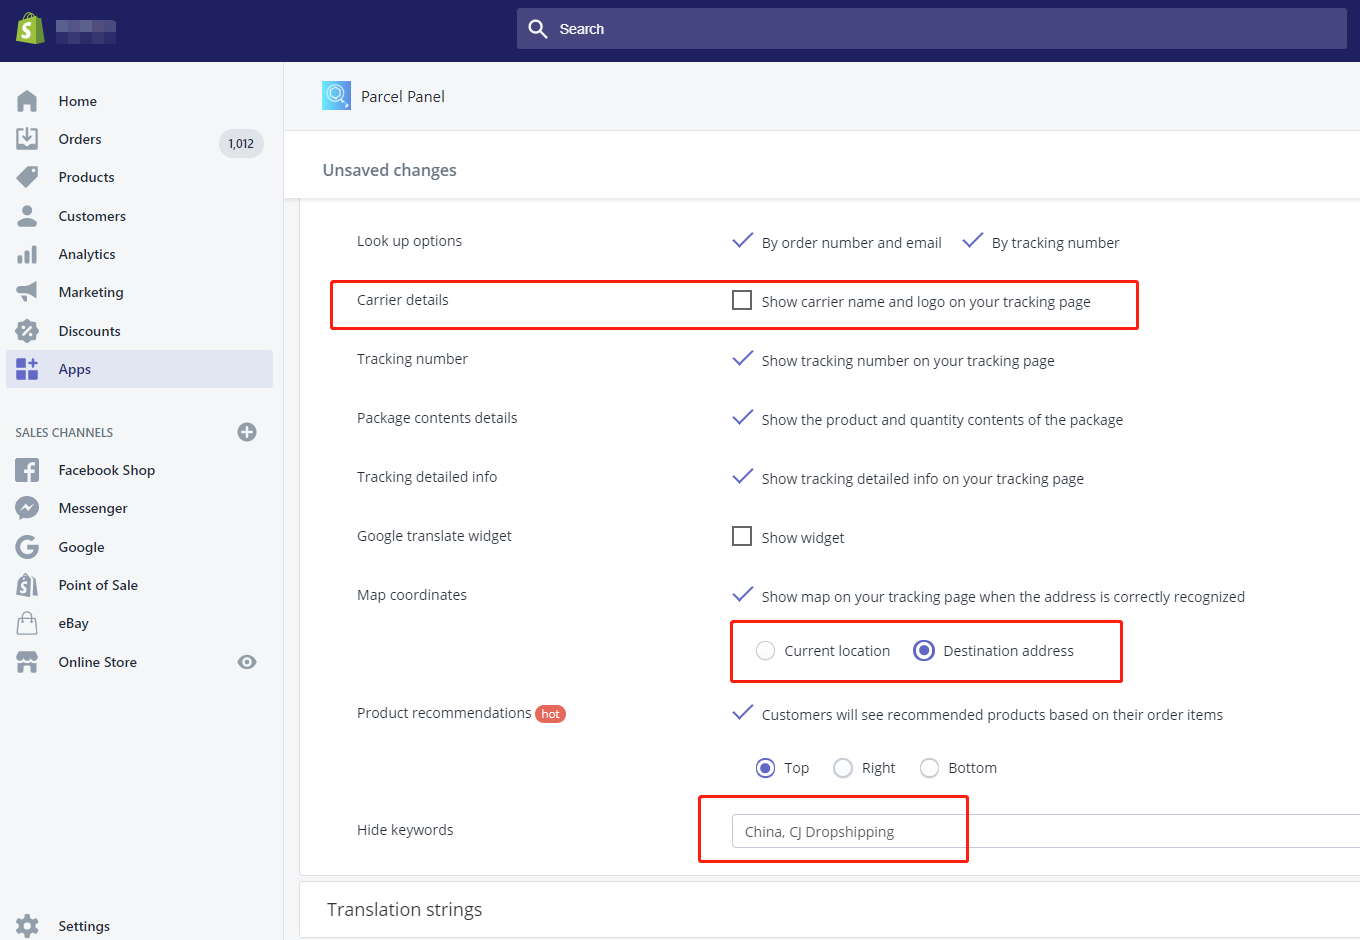This screenshot has height=940, width=1360.
Task: Click the Facebook Shop channel icon
Action: [27, 470]
